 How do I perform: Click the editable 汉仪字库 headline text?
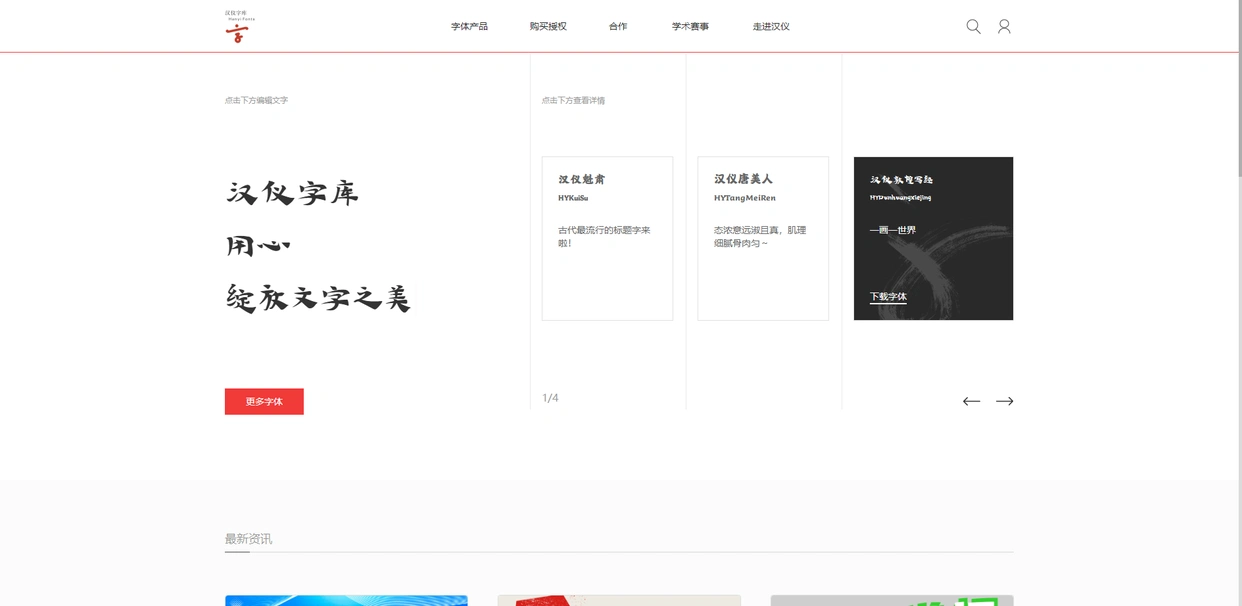pos(292,192)
